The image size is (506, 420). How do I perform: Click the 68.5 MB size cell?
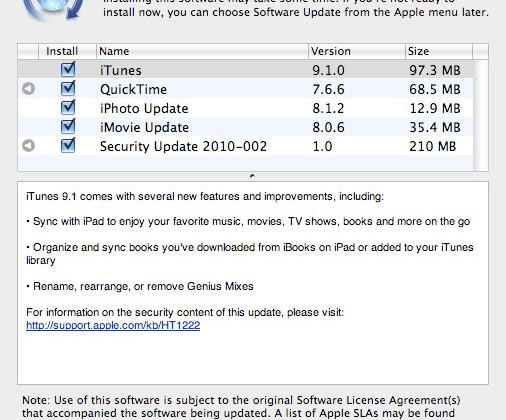coord(435,89)
